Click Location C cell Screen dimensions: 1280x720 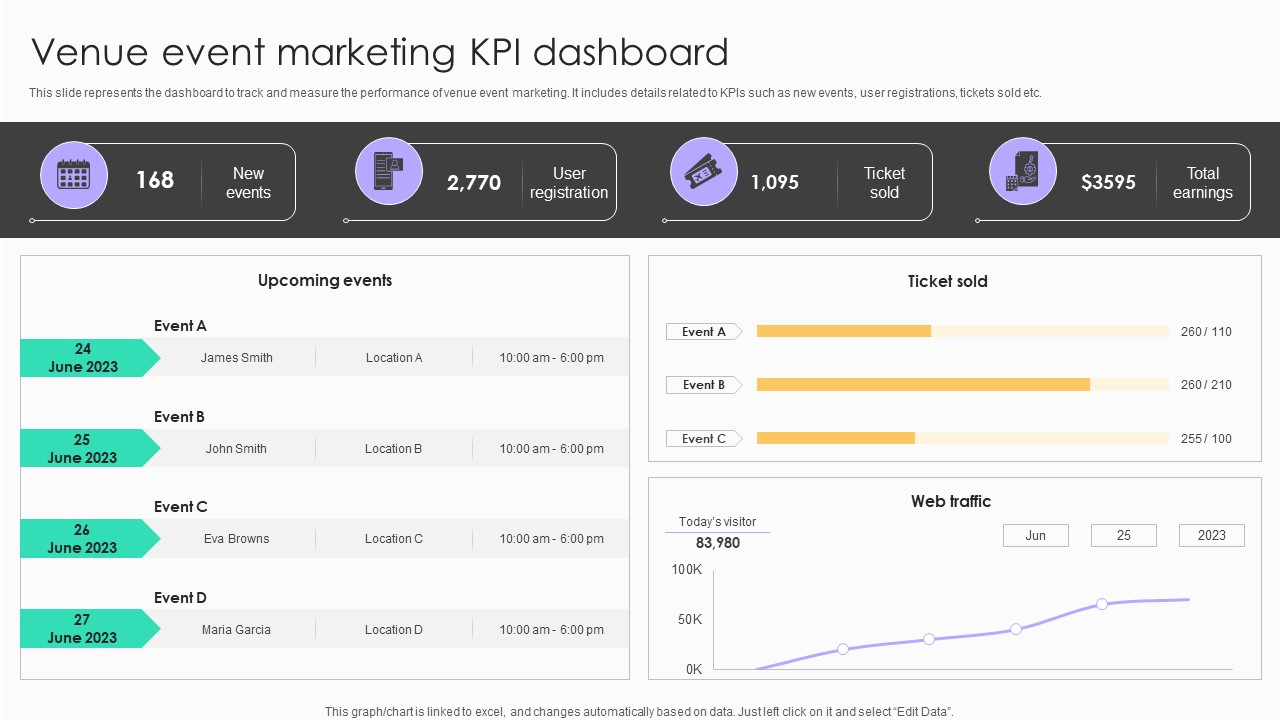[394, 539]
